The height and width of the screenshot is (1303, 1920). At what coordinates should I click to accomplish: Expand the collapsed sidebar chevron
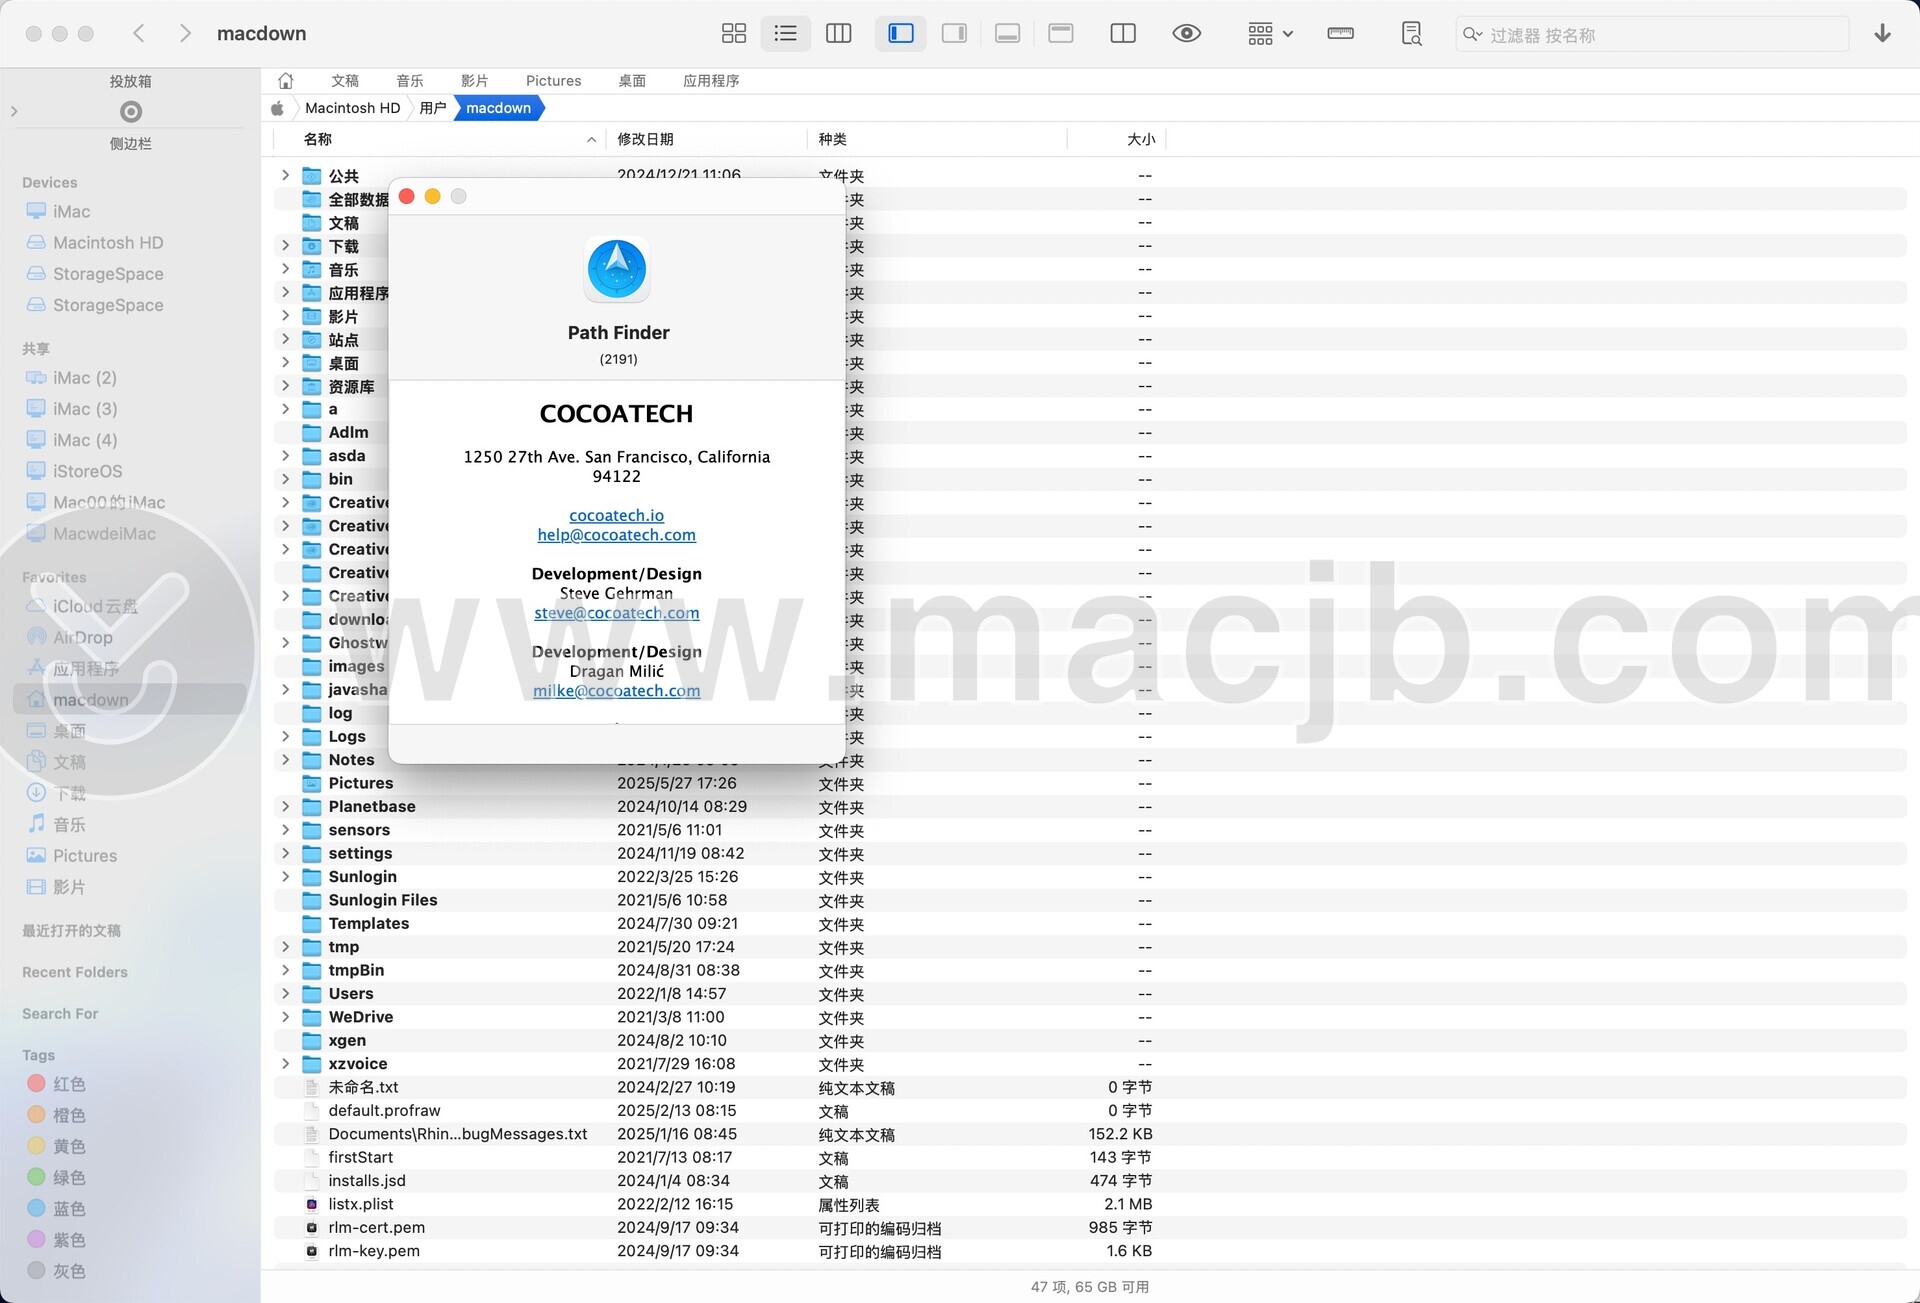click(14, 111)
